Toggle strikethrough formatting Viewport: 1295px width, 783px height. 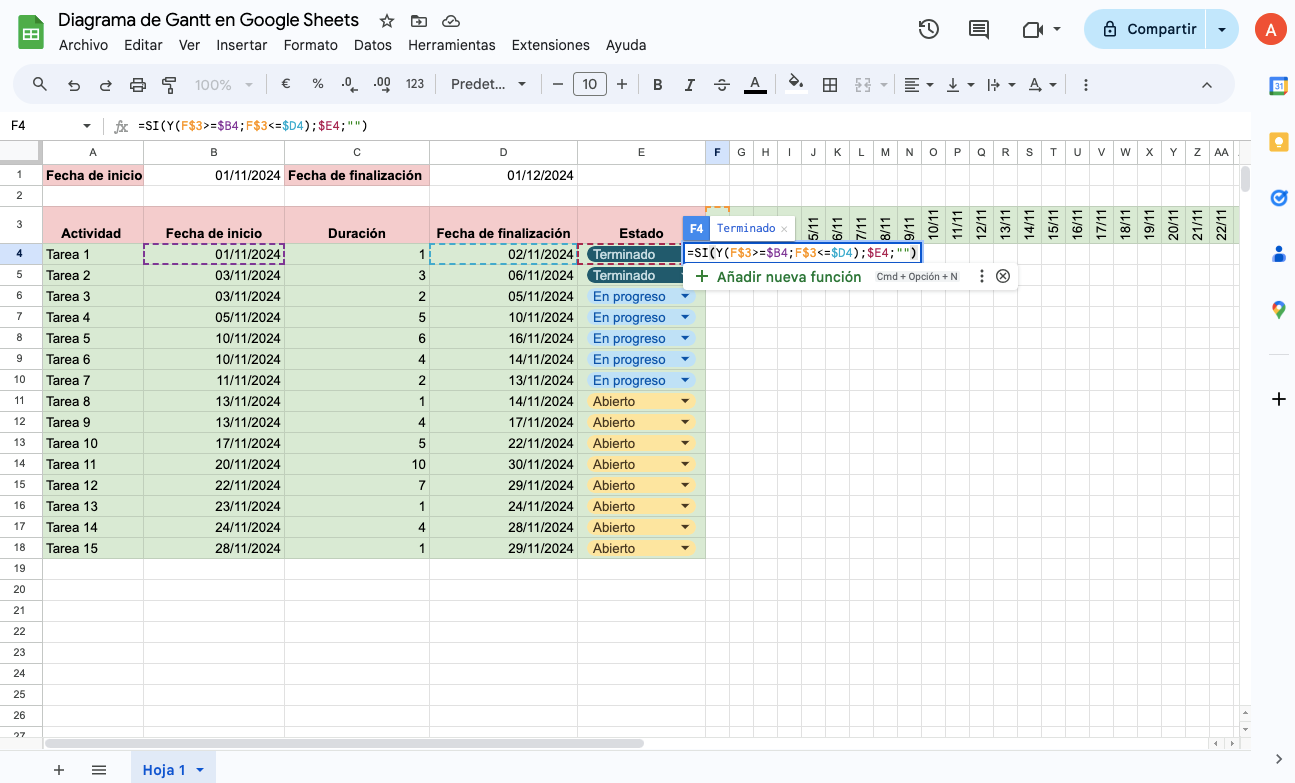click(x=722, y=85)
